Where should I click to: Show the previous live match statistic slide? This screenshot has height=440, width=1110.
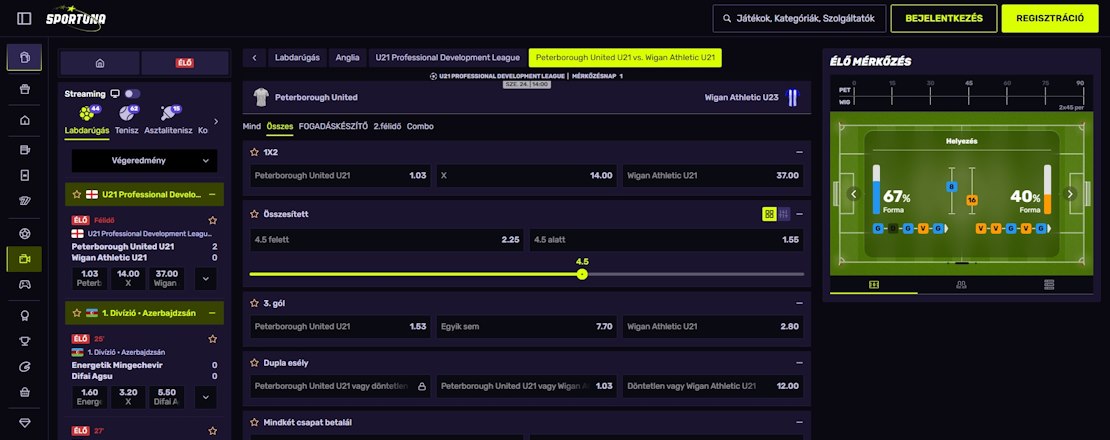coord(853,194)
